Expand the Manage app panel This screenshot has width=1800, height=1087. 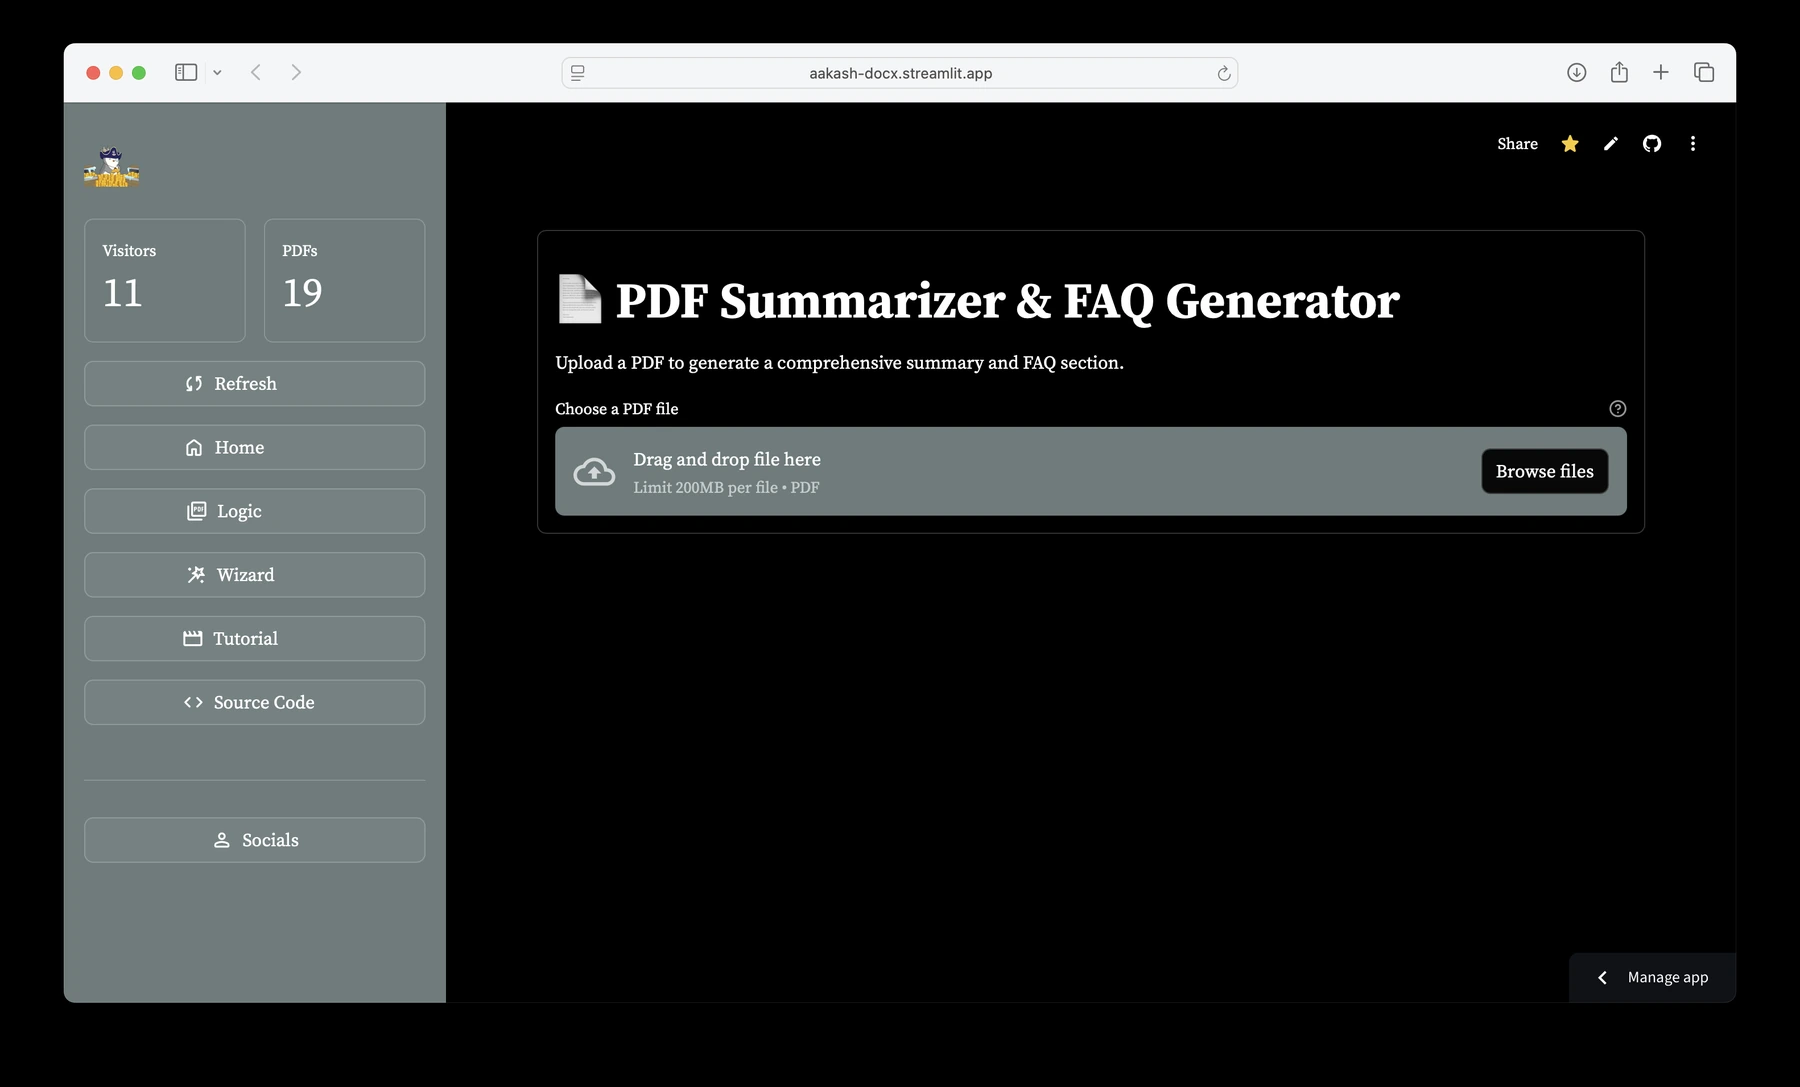[x=1653, y=977]
